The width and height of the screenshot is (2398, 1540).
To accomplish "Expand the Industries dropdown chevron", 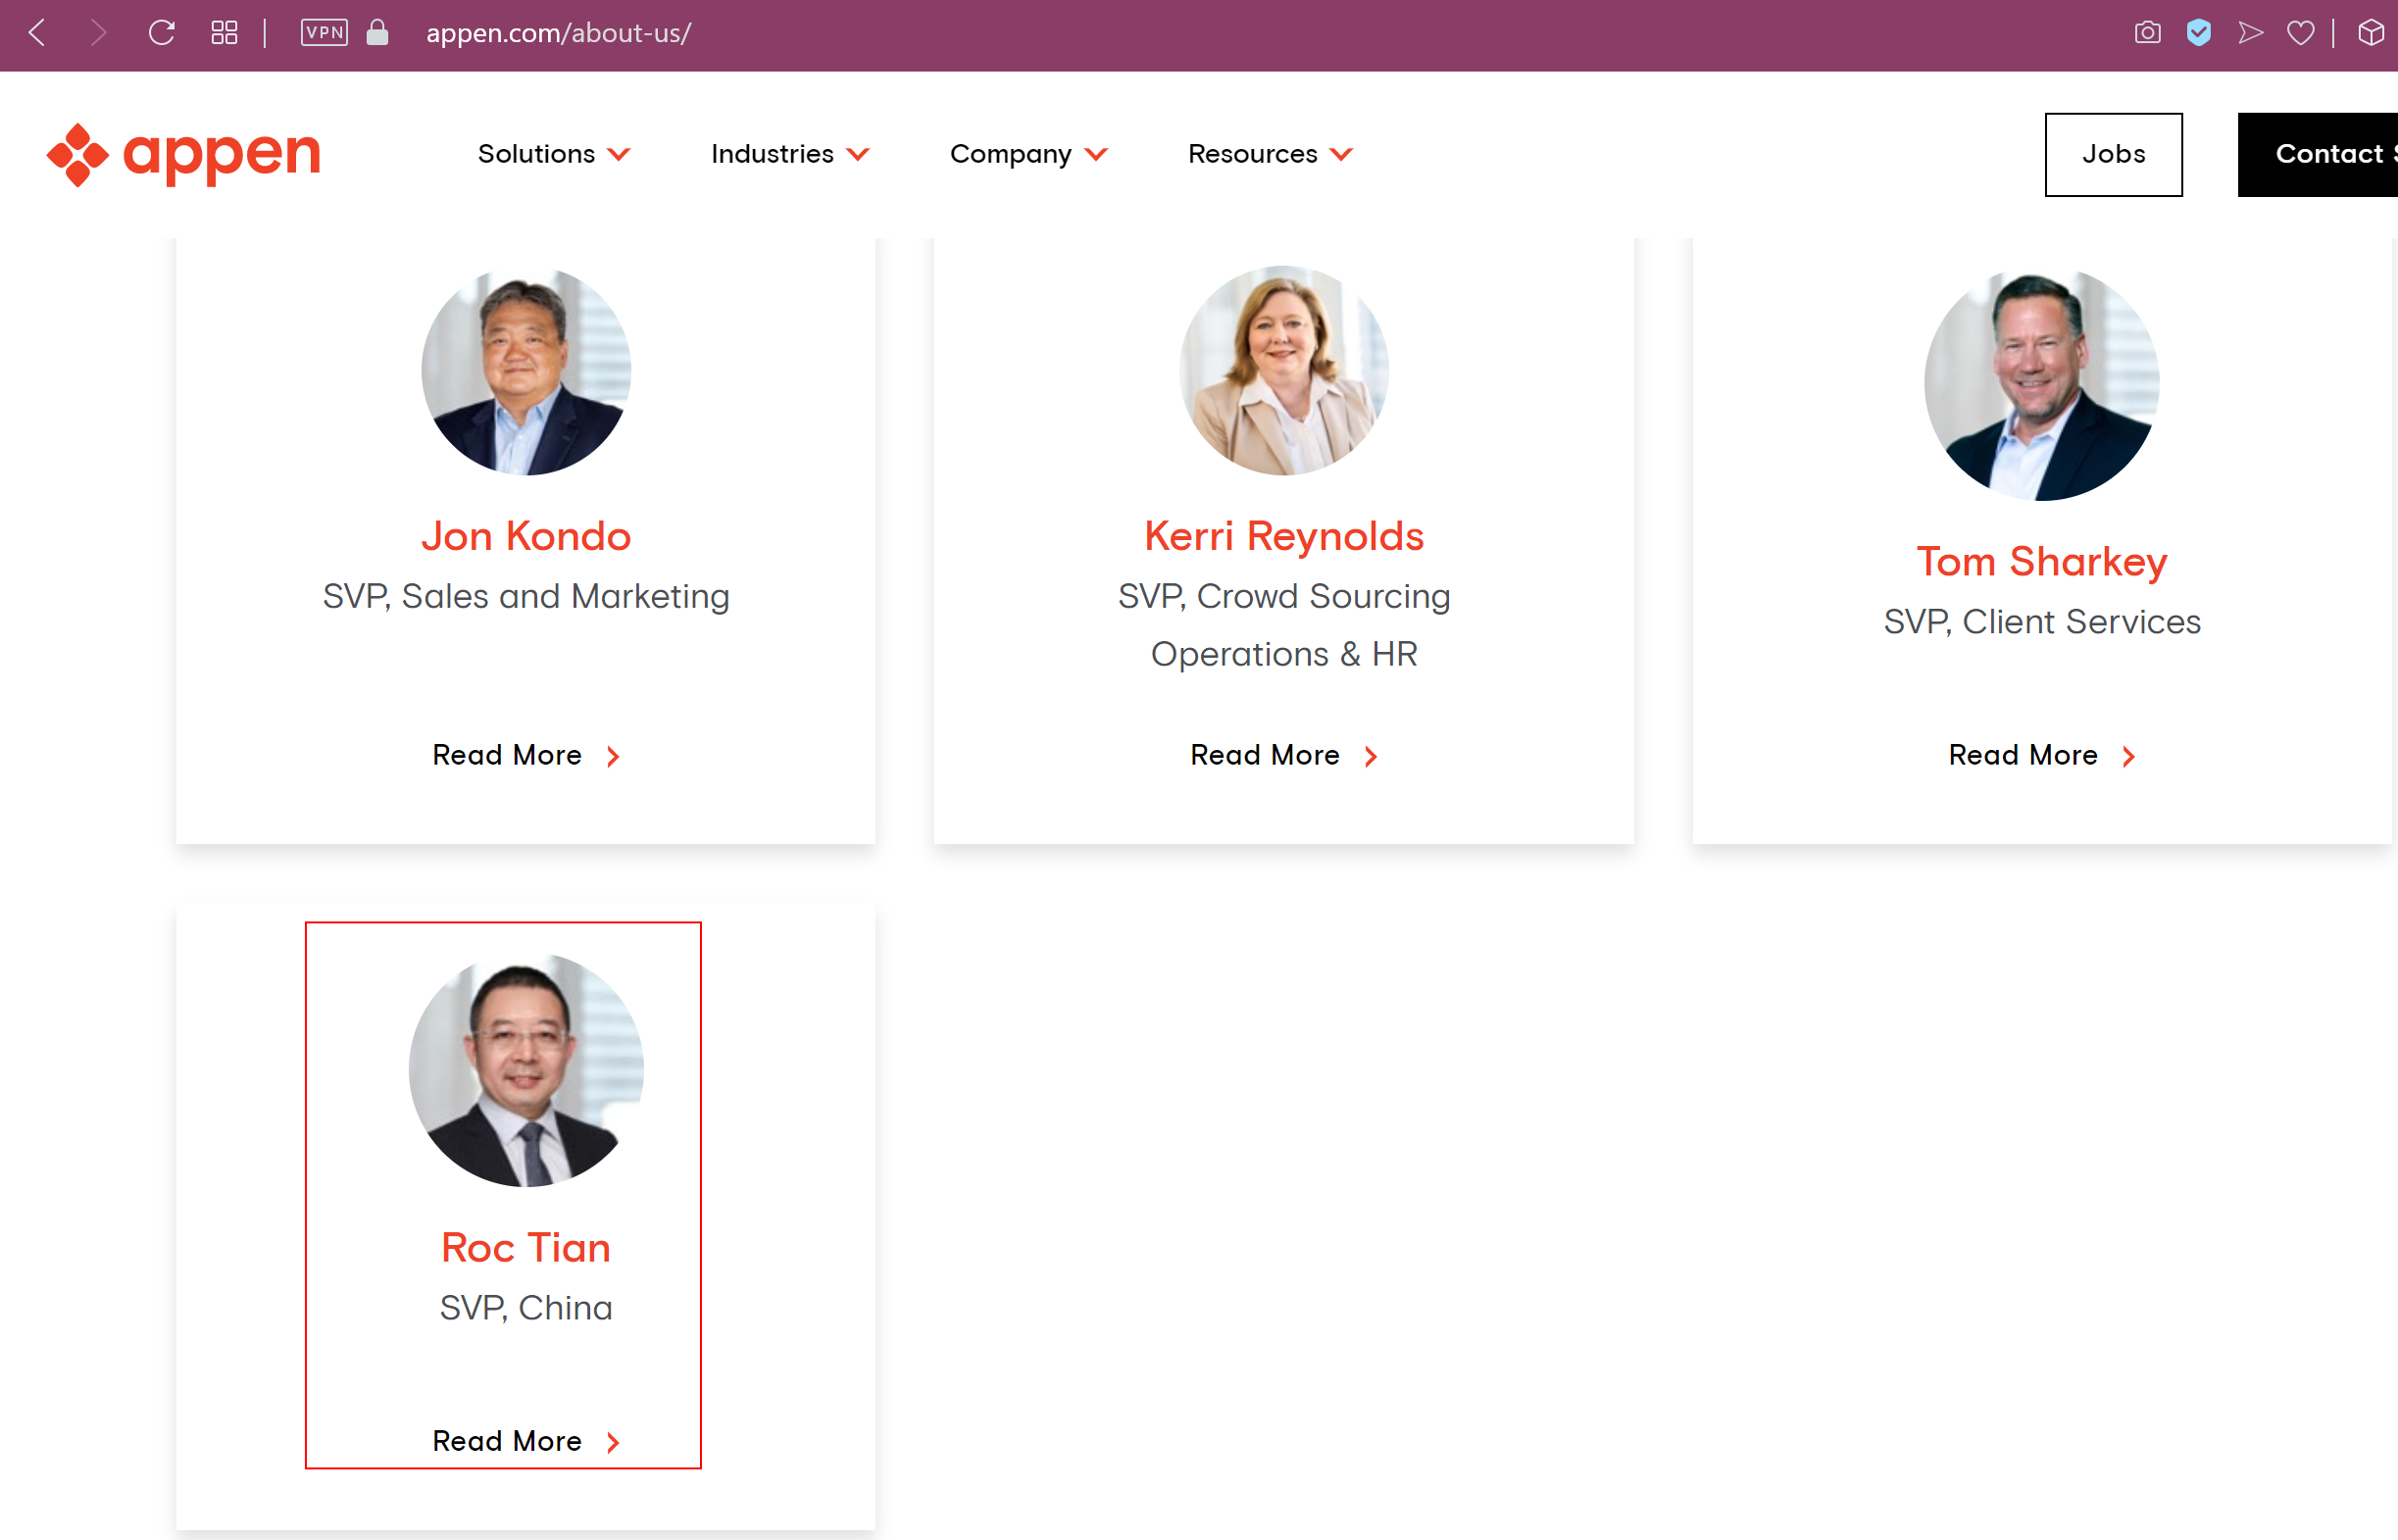I will (x=858, y=155).
